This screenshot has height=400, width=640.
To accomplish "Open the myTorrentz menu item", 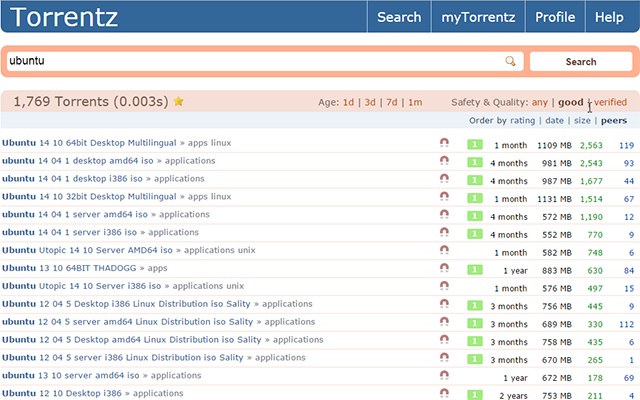I will pos(478,17).
